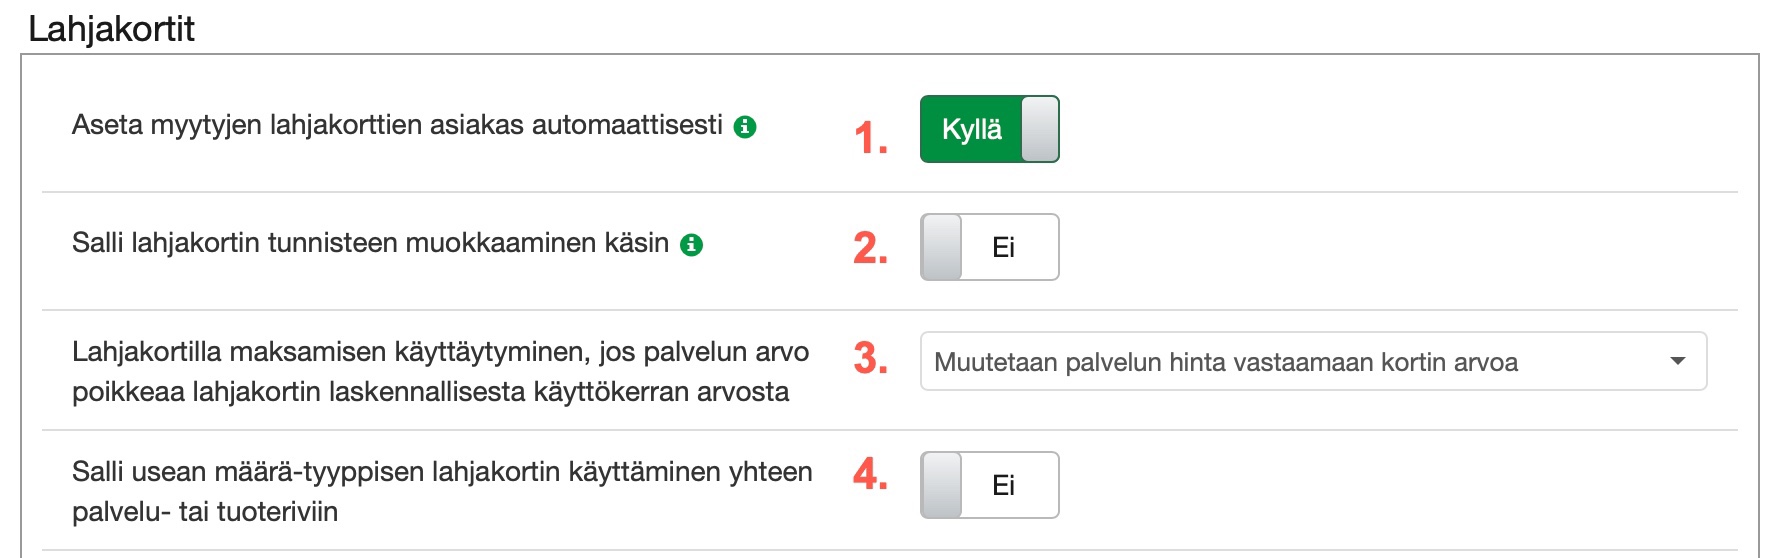Screen dimensions: 1770x558
Task: Click the green "Kyllä" text on the switch
Action: tap(971, 129)
